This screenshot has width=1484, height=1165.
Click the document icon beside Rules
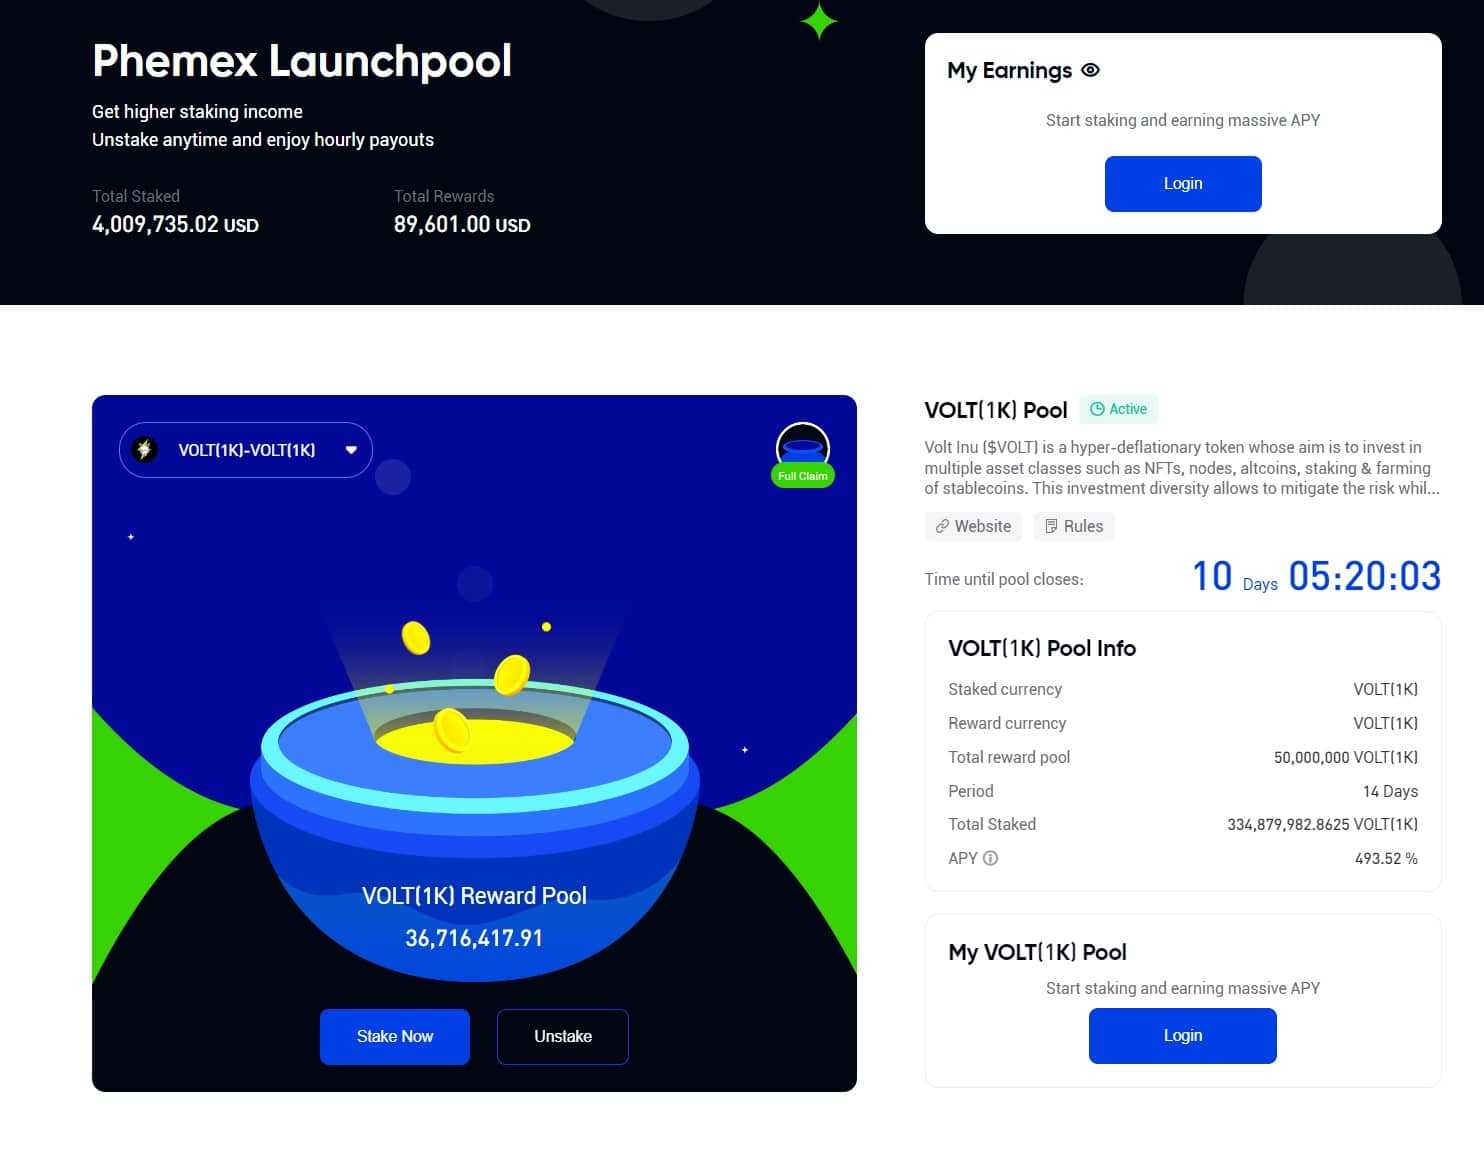[x=1051, y=526]
